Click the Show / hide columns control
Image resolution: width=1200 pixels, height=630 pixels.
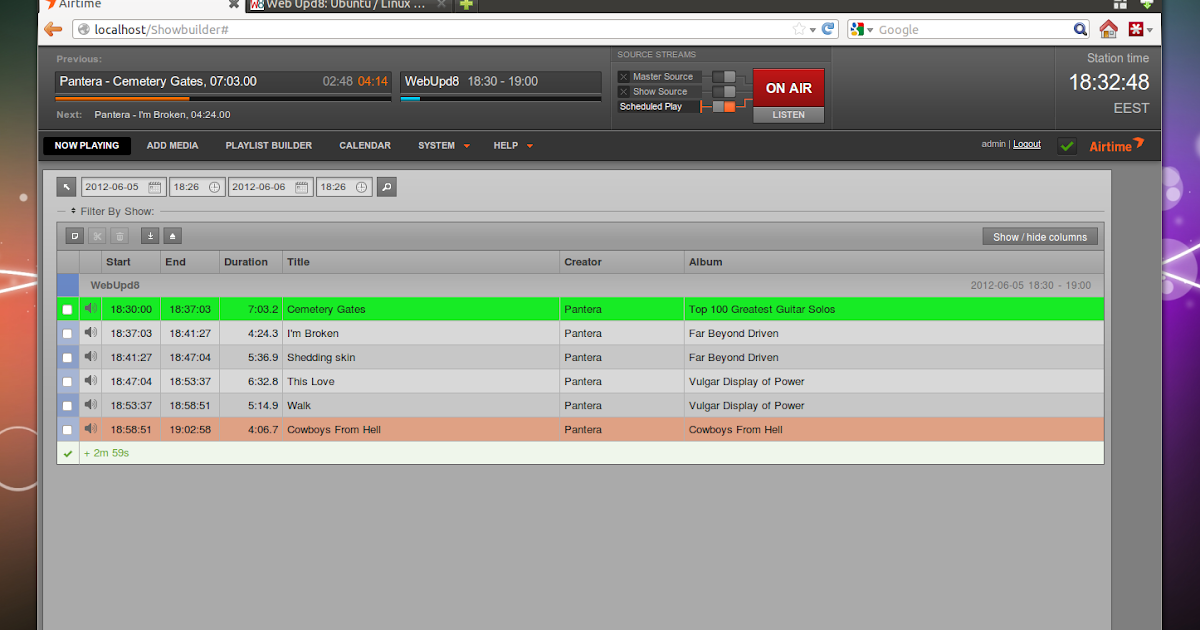(x=1040, y=236)
